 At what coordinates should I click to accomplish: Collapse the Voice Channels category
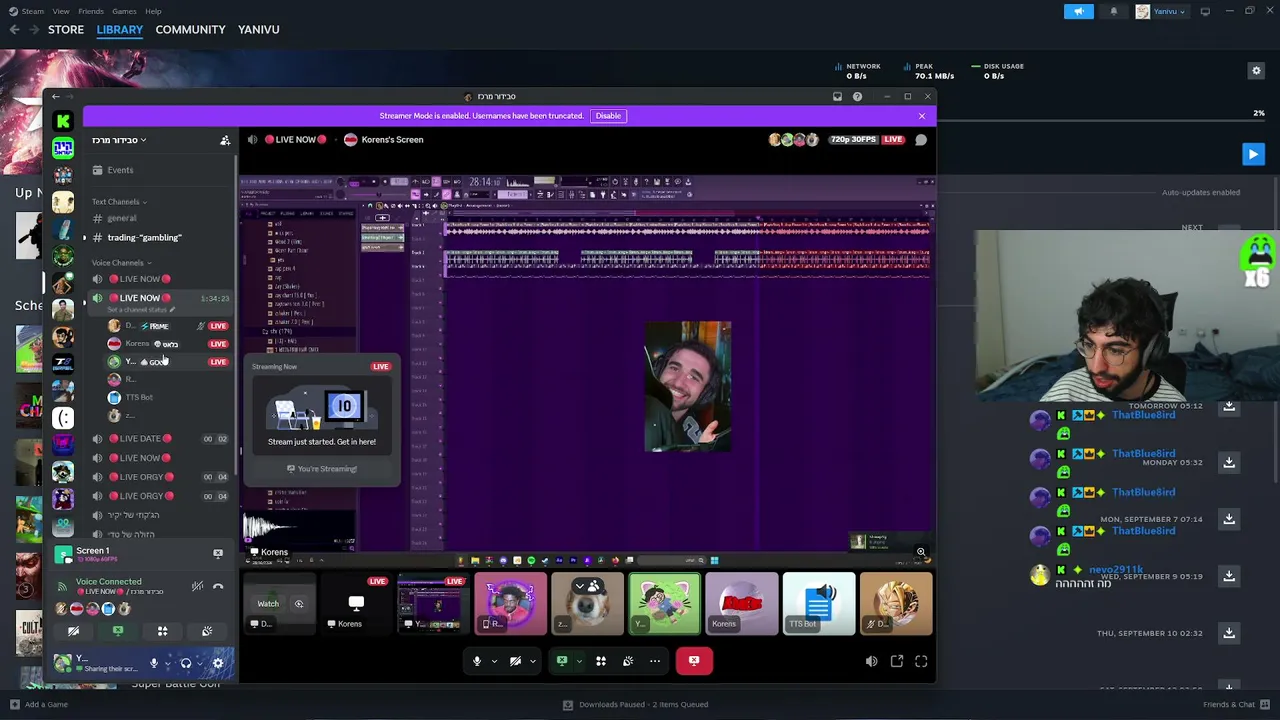pyautogui.click(x=121, y=263)
